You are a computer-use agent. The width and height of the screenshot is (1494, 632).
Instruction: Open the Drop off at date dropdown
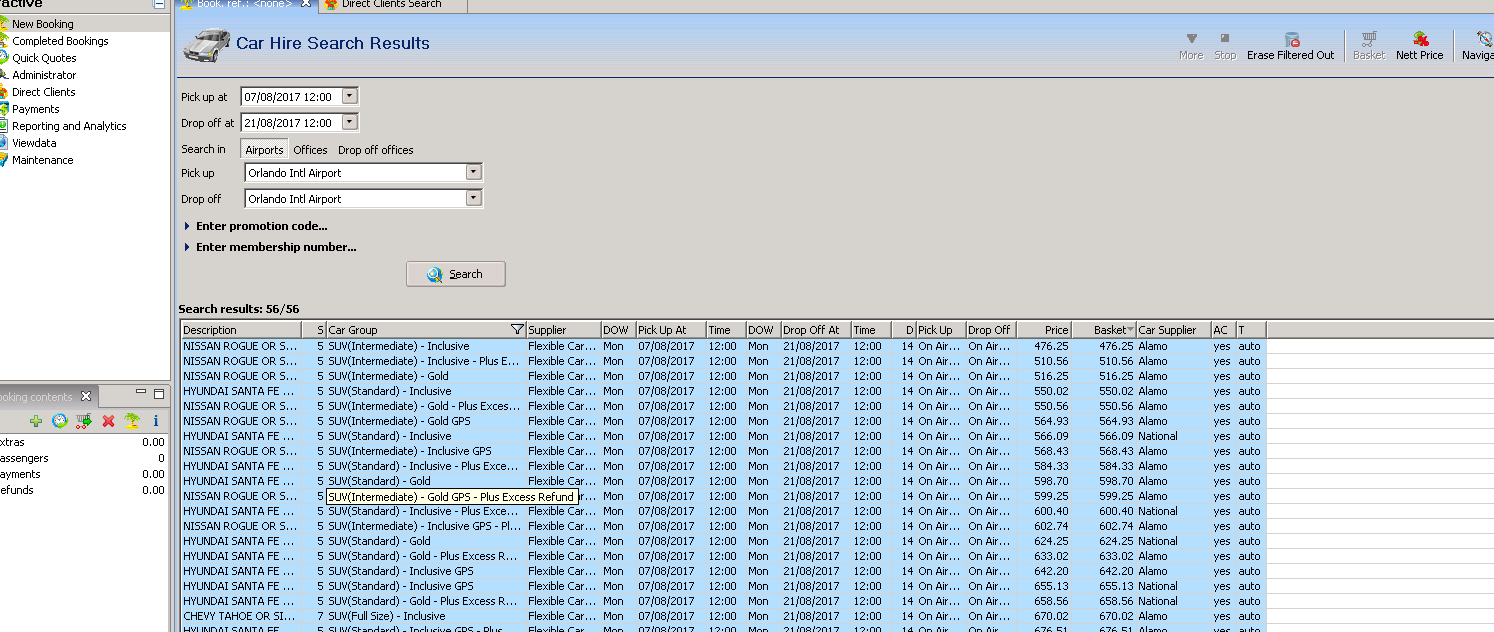349,123
